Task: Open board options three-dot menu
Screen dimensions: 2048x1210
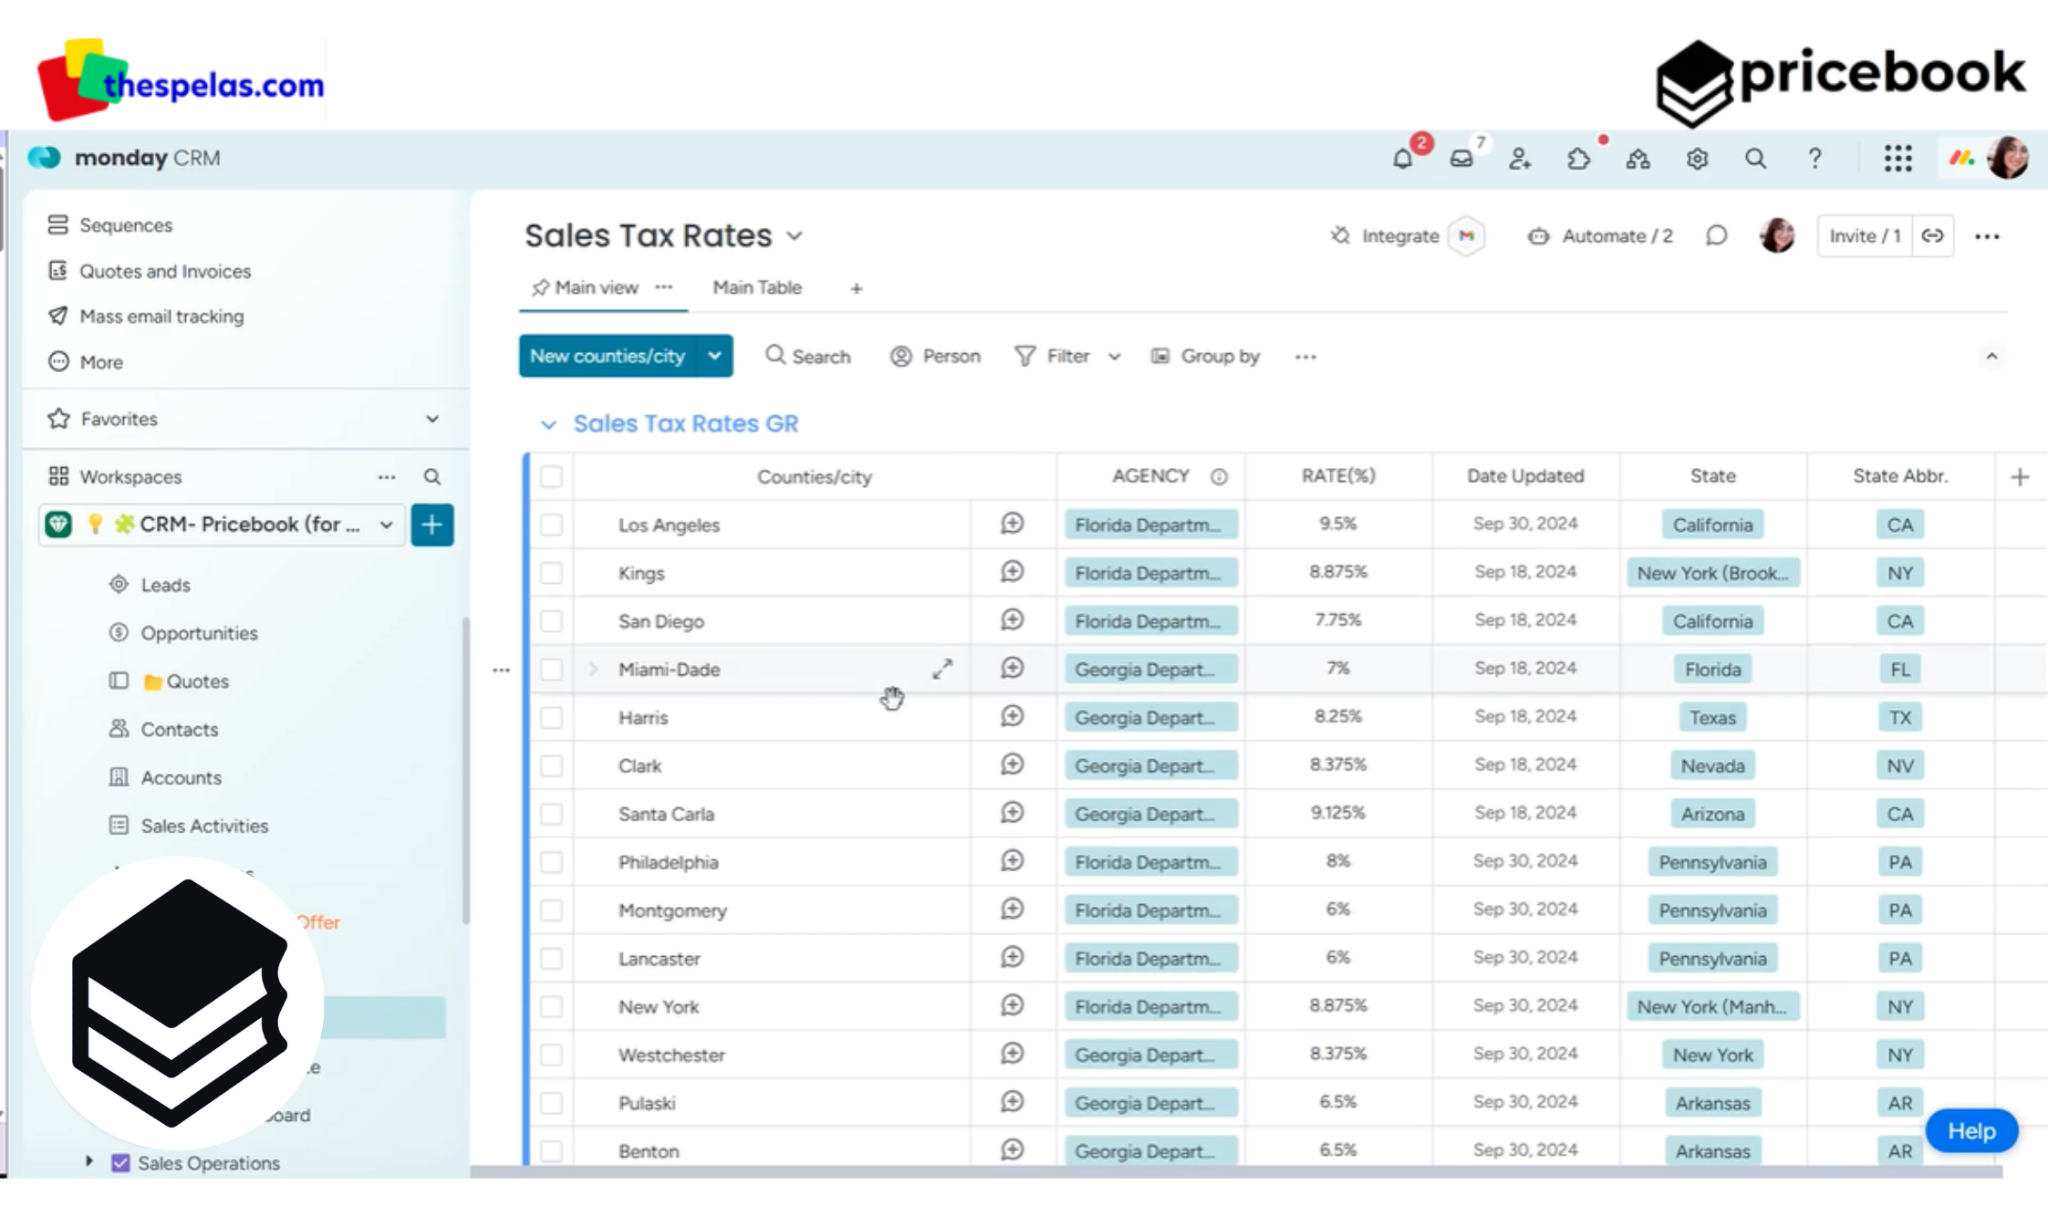Action: point(1987,237)
